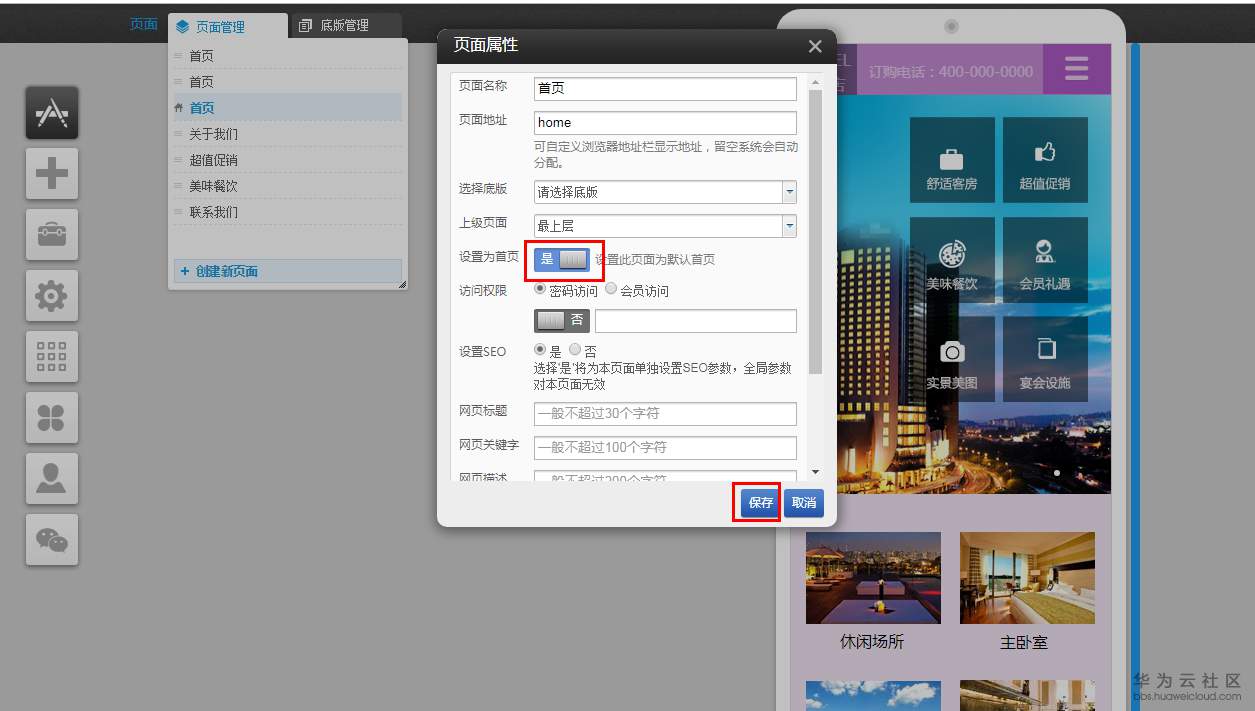Image resolution: width=1255 pixels, height=711 pixels.
Task: Open the WeChat sidebar icon
Action: pyautogui.click(x=52, y=540)
